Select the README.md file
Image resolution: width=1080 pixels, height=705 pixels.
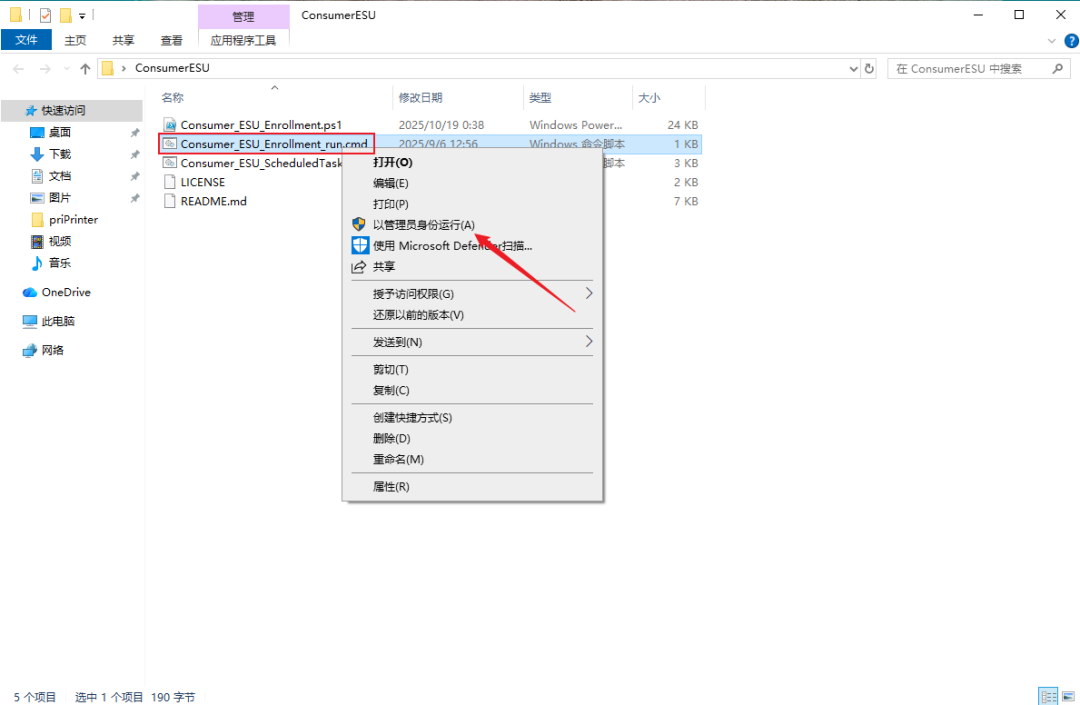[213, 201]
